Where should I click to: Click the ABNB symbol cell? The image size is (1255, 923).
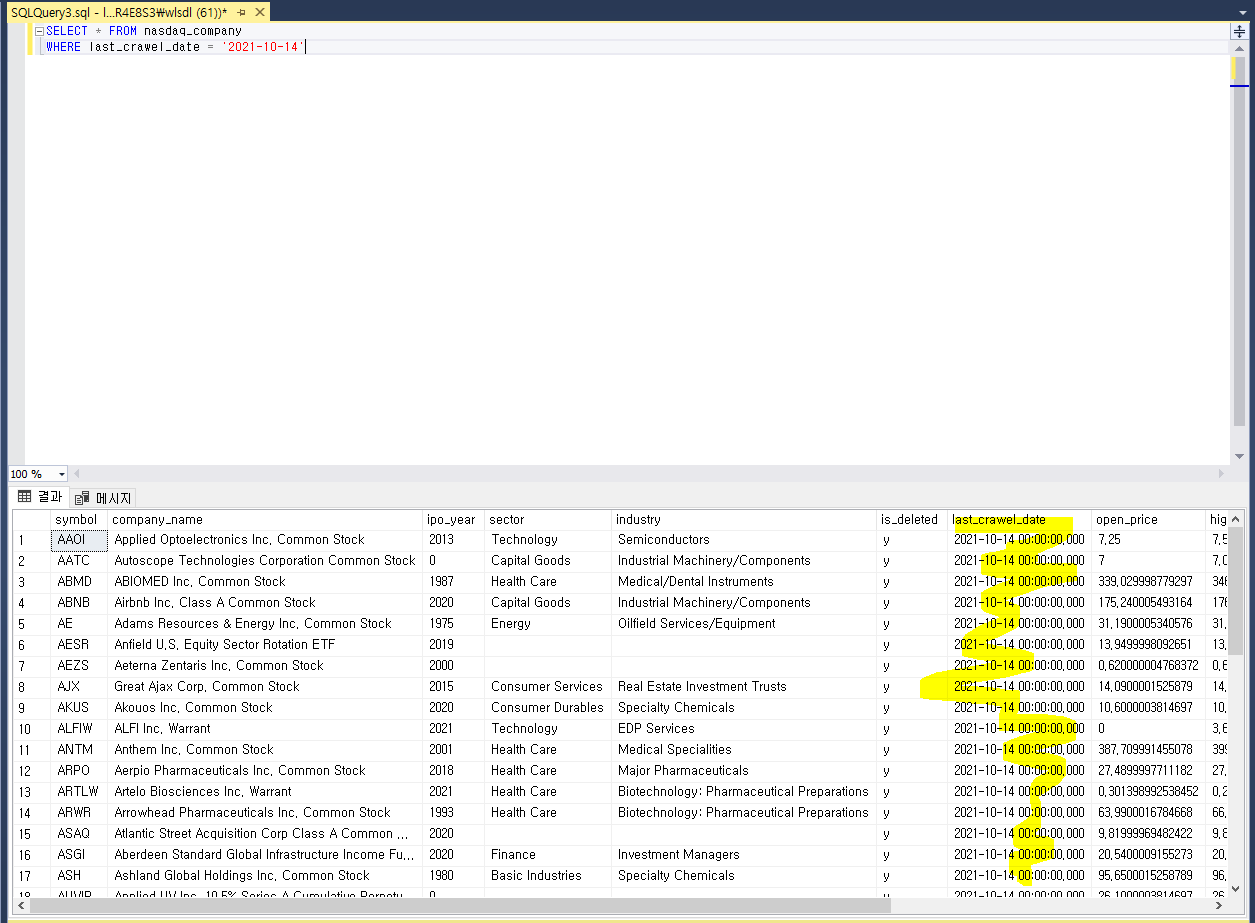click(79, 603)
